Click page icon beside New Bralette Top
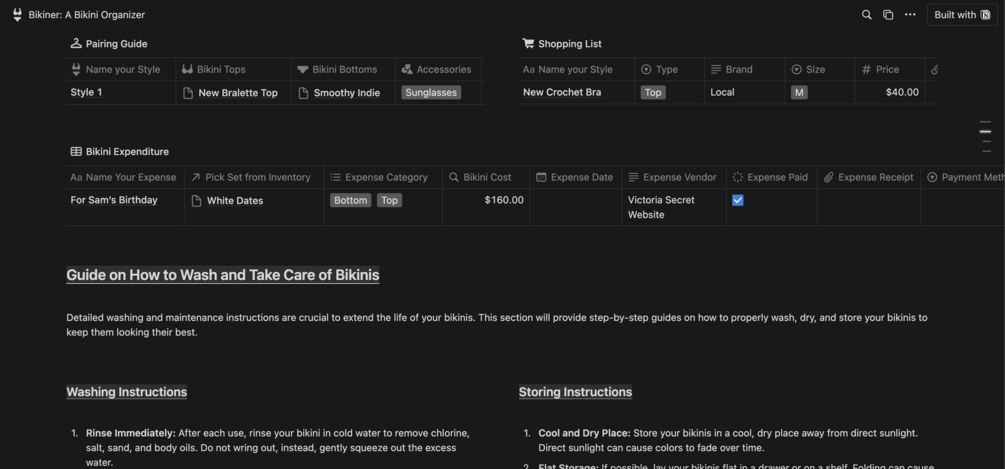 pyautogui.click(x=188, y=93)
